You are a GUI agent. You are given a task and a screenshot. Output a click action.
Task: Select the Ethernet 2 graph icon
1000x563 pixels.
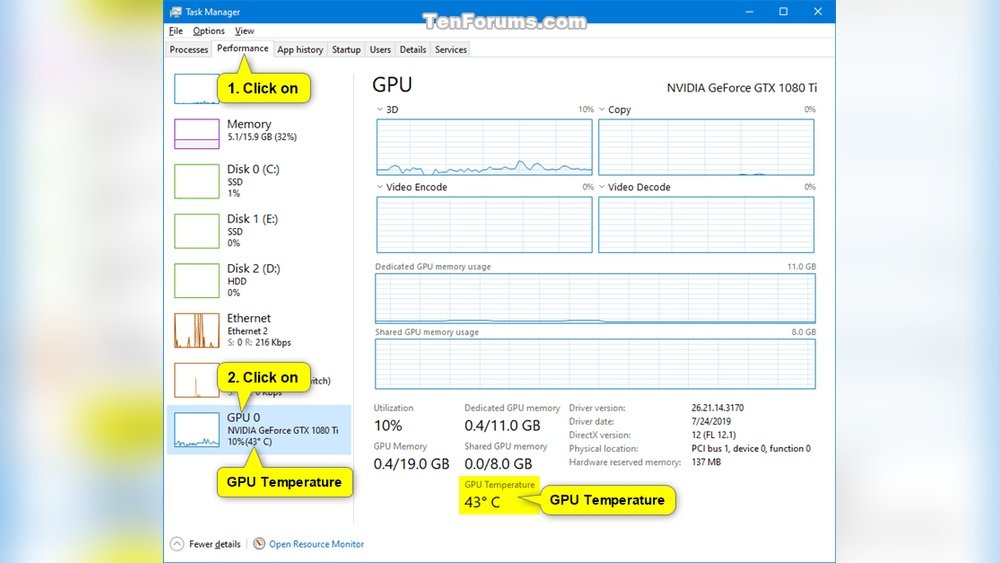click(x=196, y=330)
